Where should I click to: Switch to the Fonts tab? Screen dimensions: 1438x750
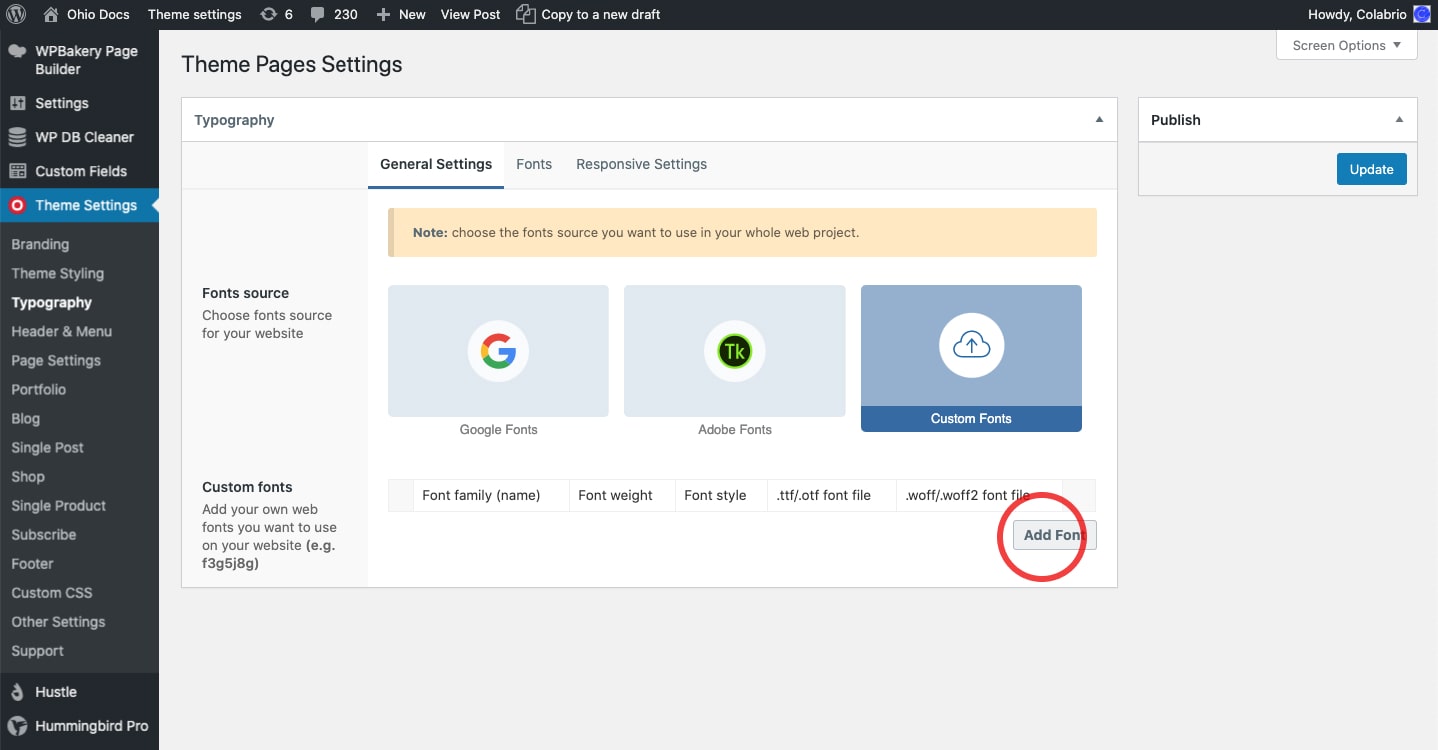(x=534, y=164)
